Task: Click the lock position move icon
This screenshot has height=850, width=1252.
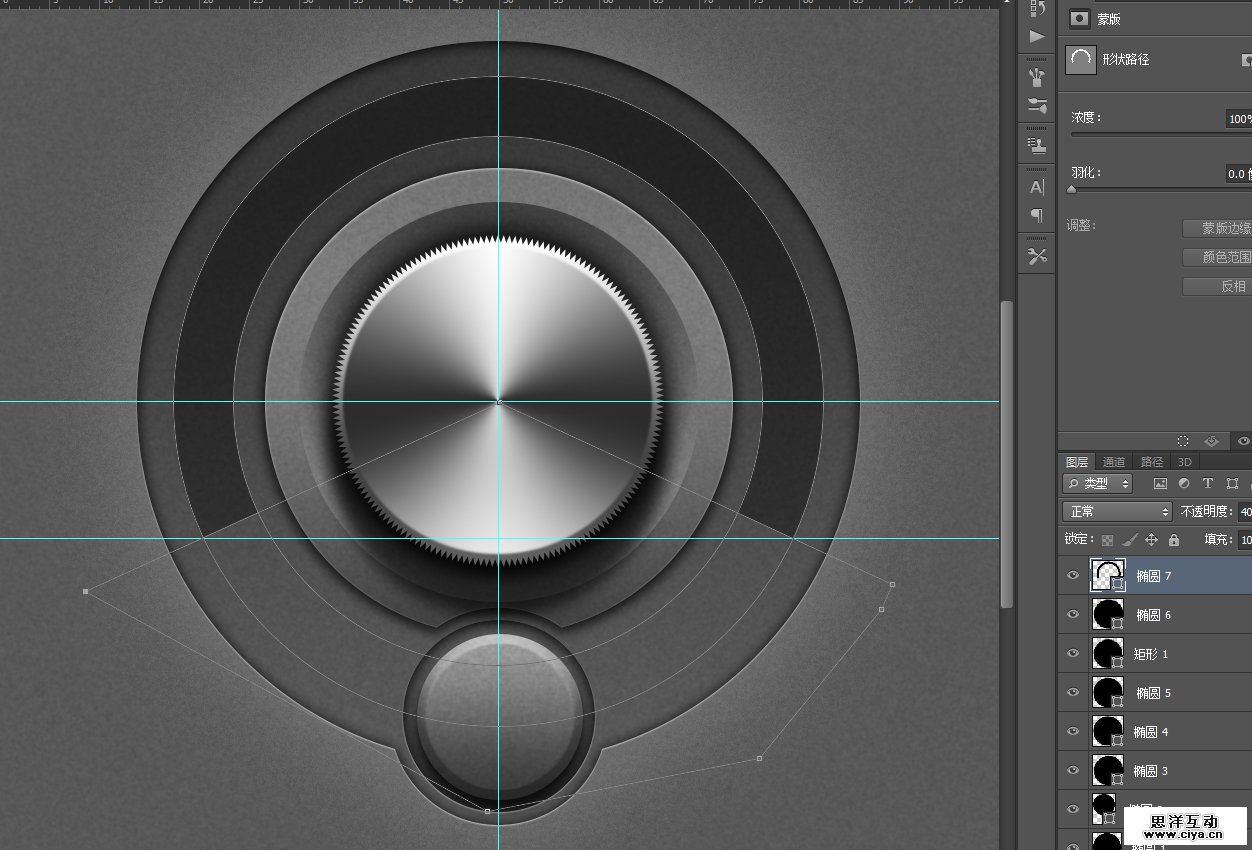Action: pyautogui.click(x=1151, y=540)
